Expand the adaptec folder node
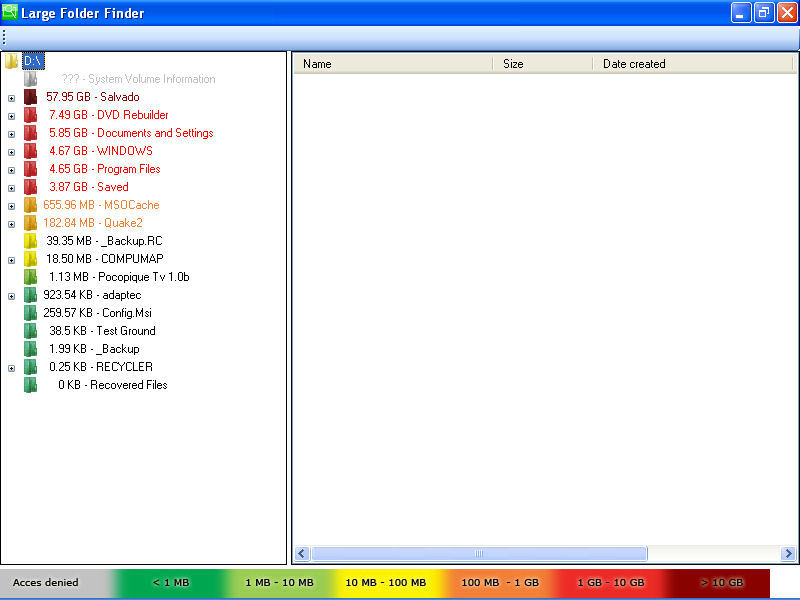The width and height of the screenshot is (800, 600). pos(12,296)
